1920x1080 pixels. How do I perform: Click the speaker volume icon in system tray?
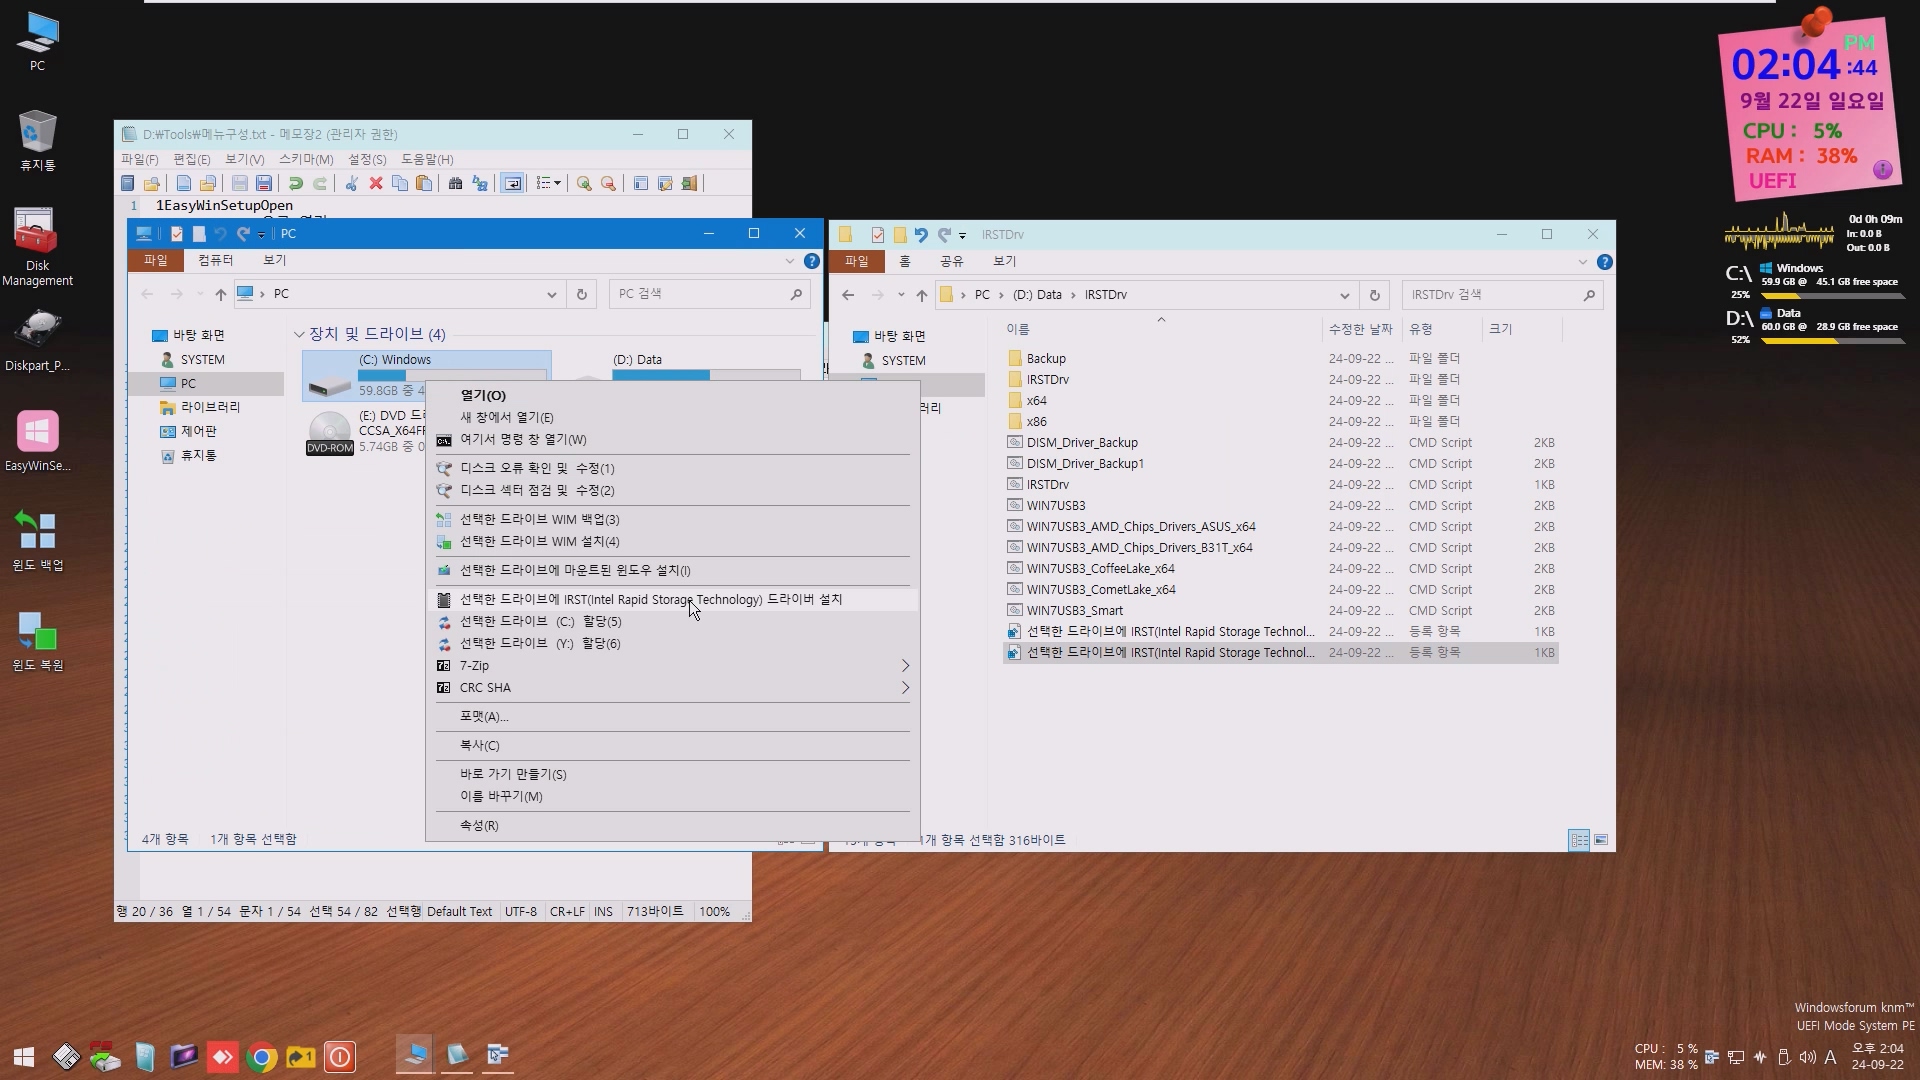tap(1807, 1057)
